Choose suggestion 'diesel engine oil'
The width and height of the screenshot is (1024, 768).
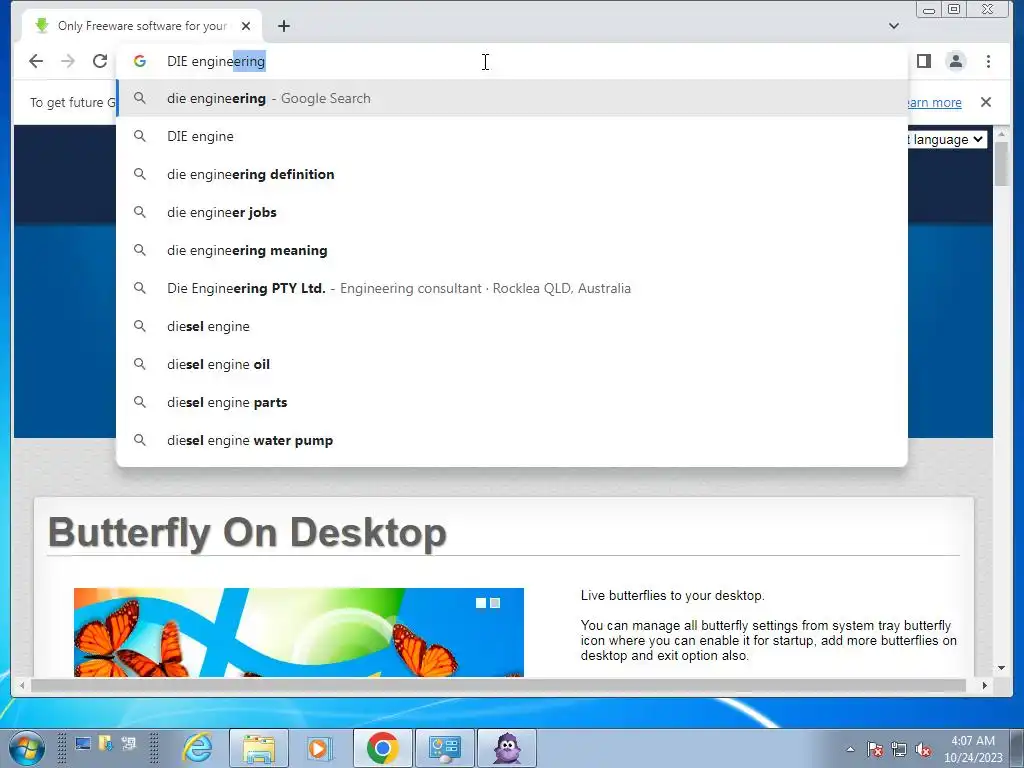(x=512, y=364)
